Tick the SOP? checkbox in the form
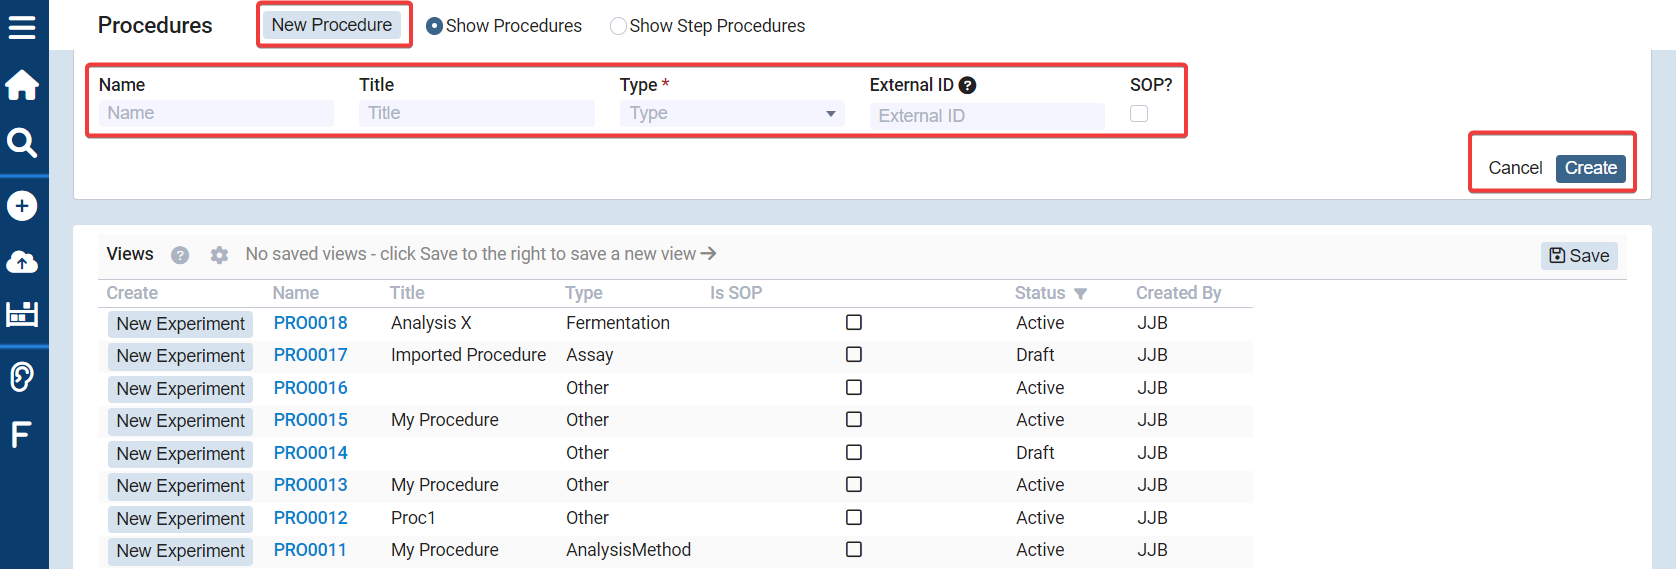 tap(1139, 114)
